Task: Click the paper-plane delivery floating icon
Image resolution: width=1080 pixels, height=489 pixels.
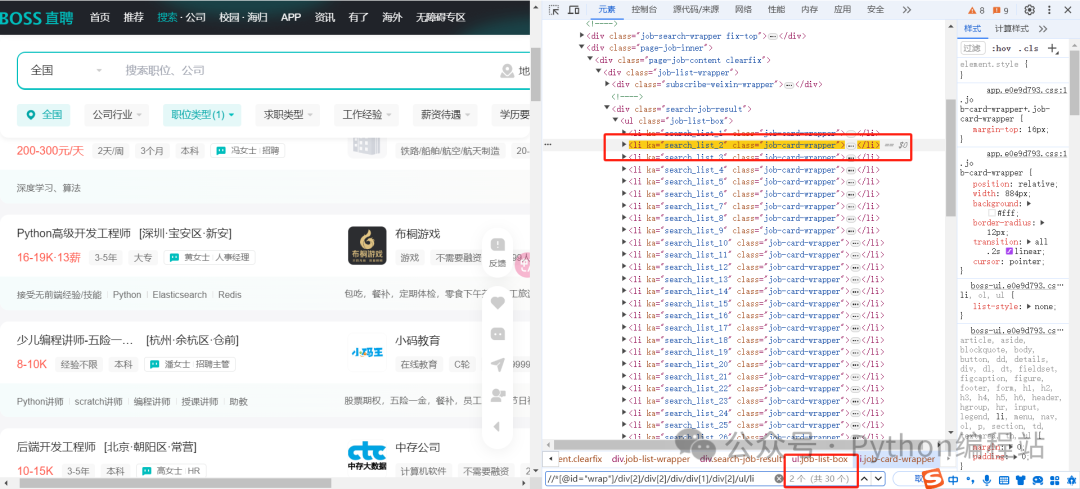Action: click(x=497, y=364)
